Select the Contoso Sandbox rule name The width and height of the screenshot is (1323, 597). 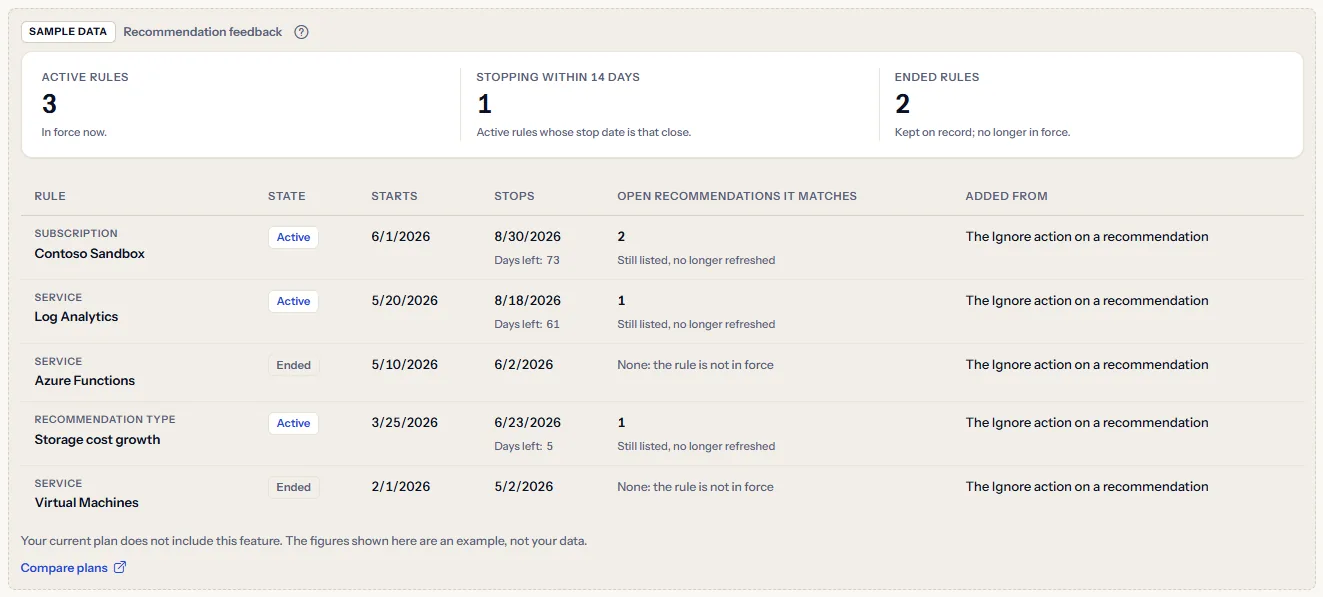coord(90,254)
